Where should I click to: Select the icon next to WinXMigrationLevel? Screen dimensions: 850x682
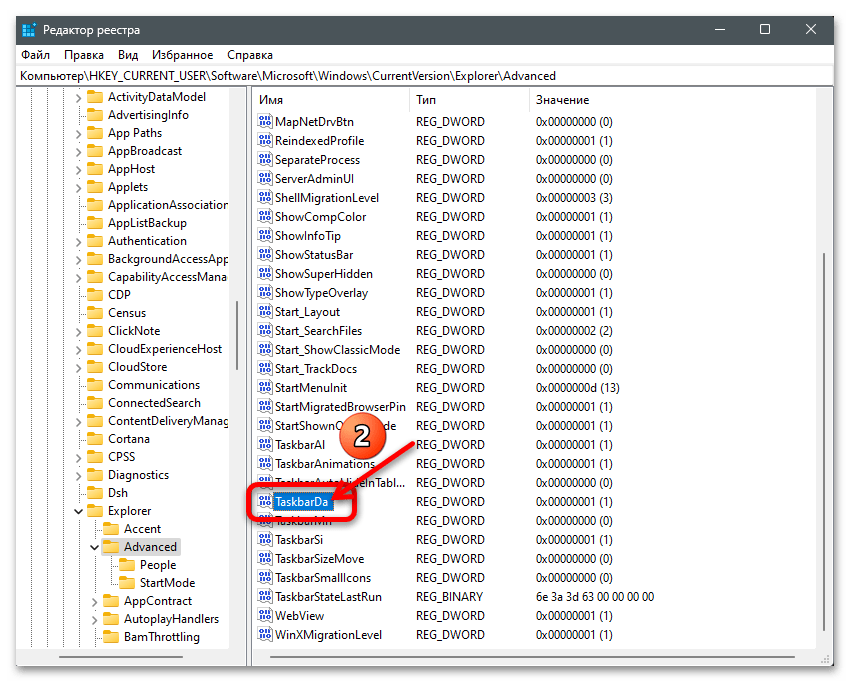click(265, 634)
